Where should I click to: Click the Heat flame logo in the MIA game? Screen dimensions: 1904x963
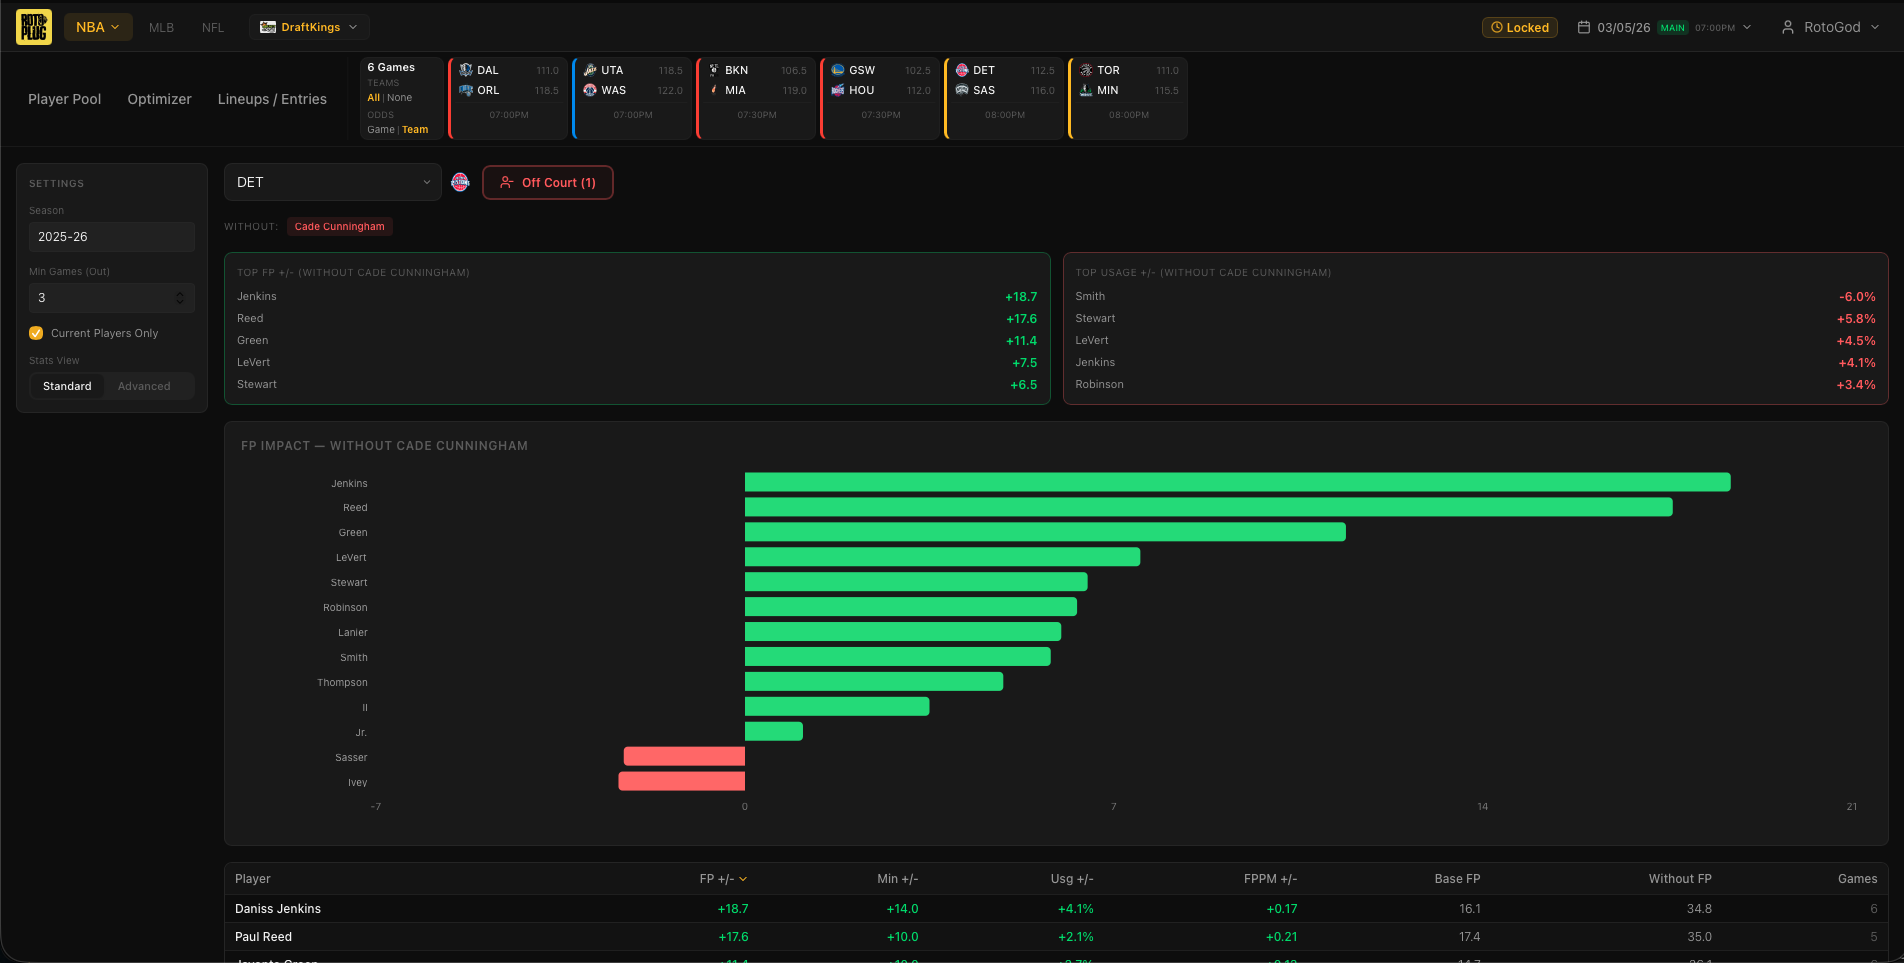[x=712, y=90]
